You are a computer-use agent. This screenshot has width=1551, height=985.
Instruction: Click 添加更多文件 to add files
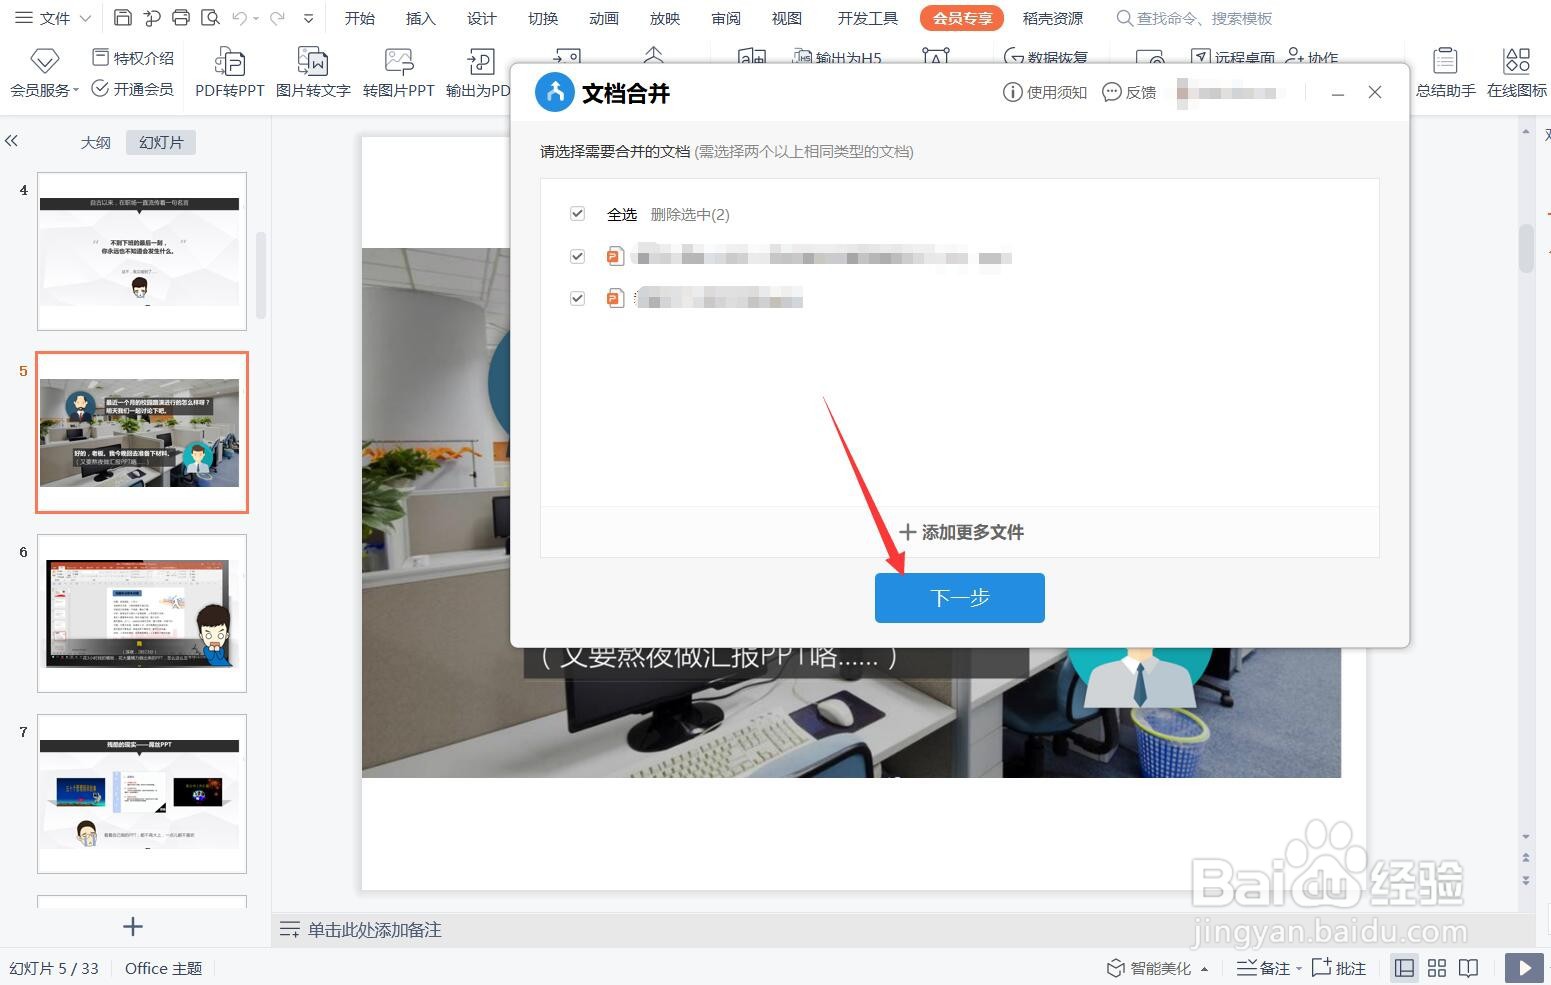[x=960, y=532]
